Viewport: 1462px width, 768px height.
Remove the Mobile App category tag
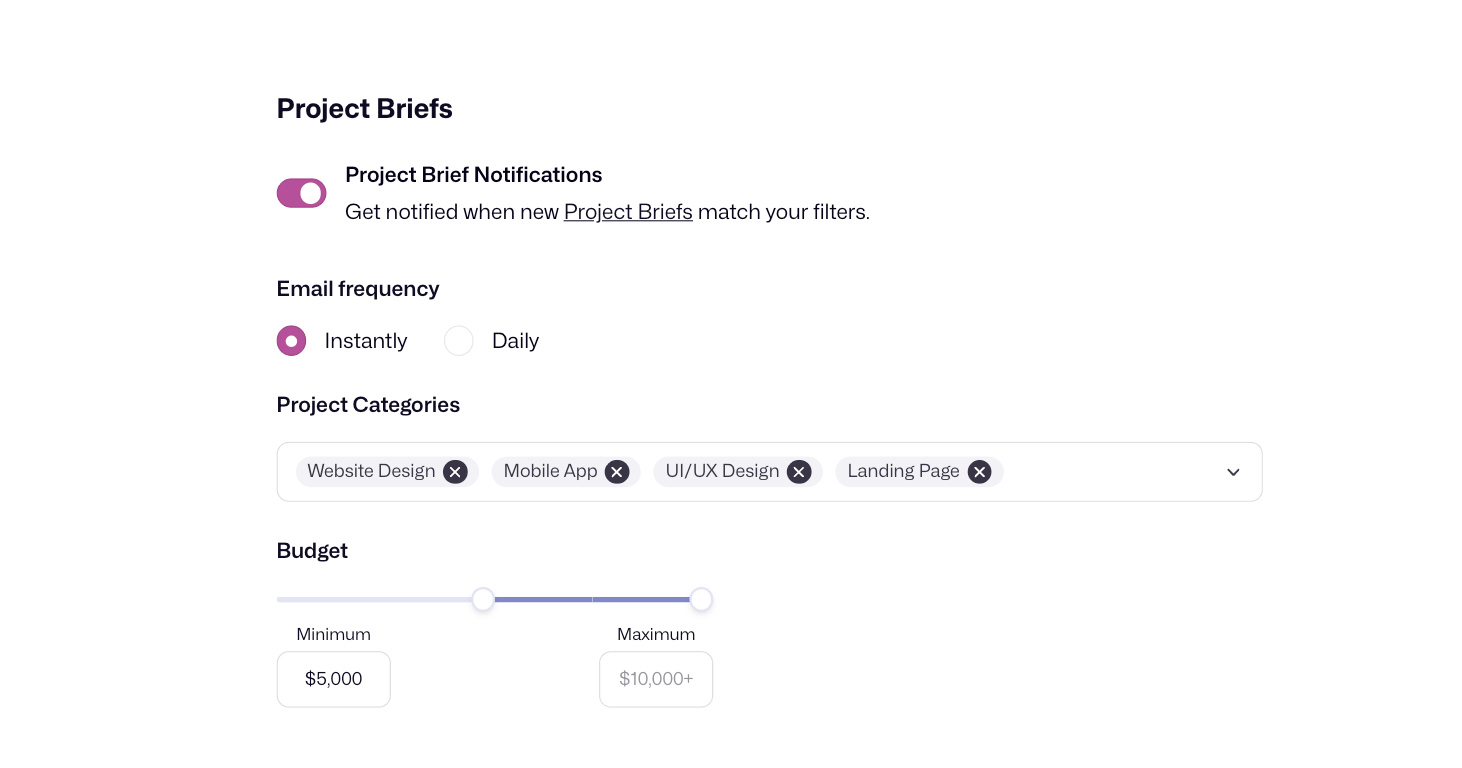click(617, 472)
